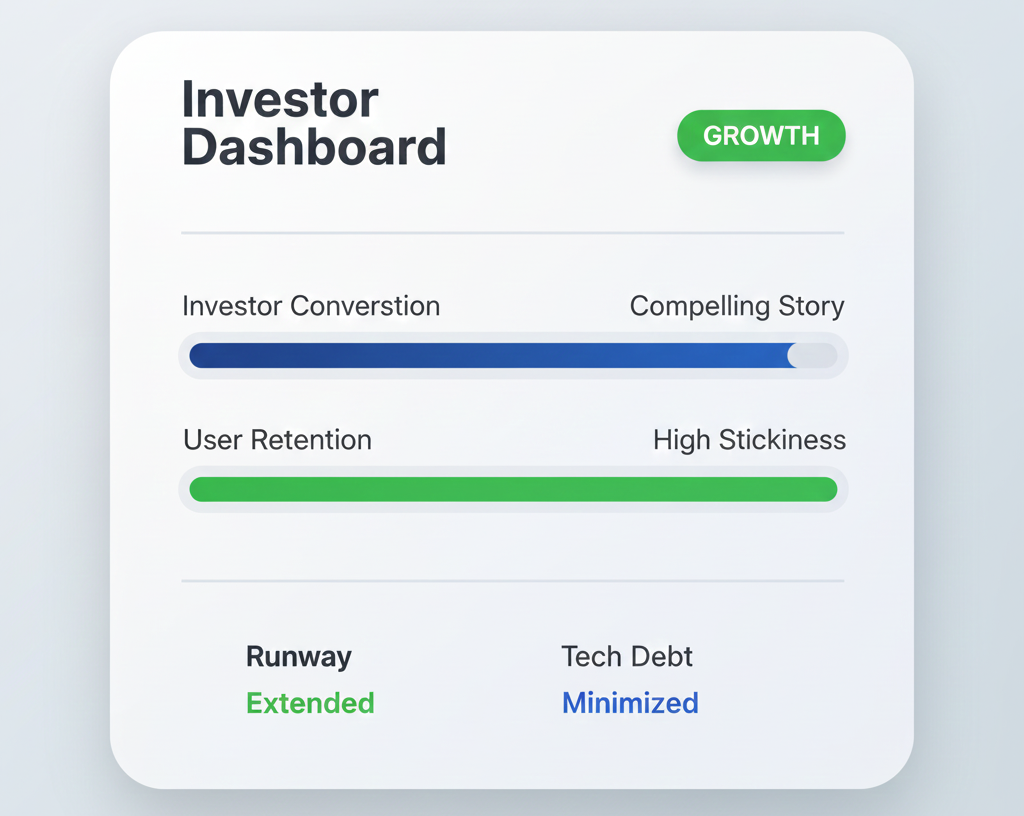The height and width of the screenshot is (816, 1024).
Task: Click the green Extended status text
Action: [x=310, y=703]
